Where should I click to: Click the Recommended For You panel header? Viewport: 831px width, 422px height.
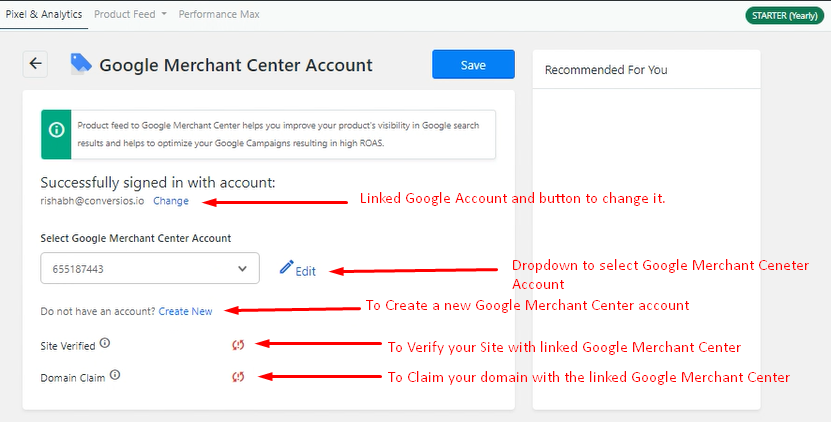[x=647, y=69]
